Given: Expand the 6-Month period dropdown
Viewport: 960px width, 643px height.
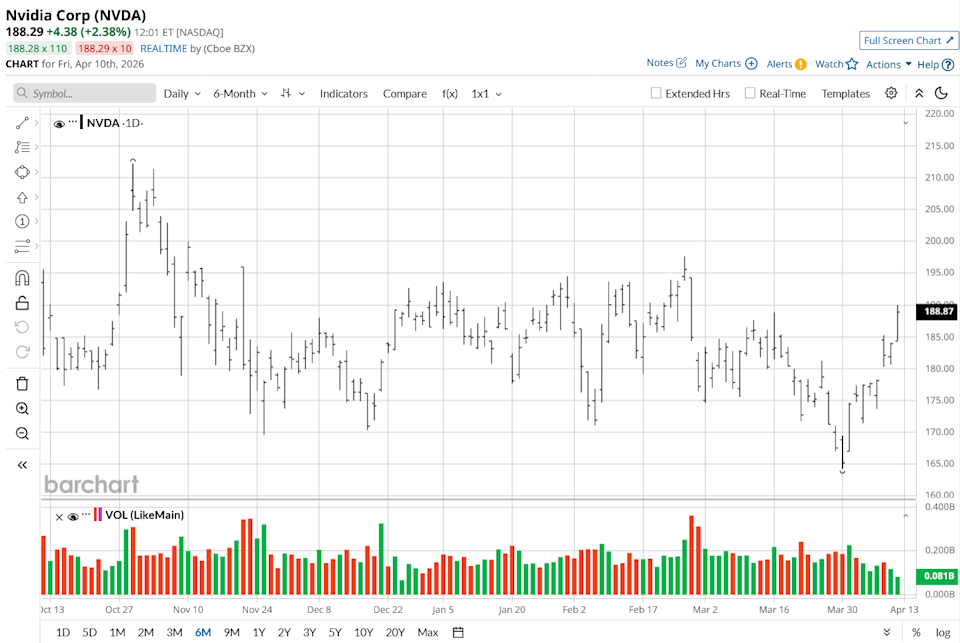Looking at the screenshot, I should tap(240, 93).
